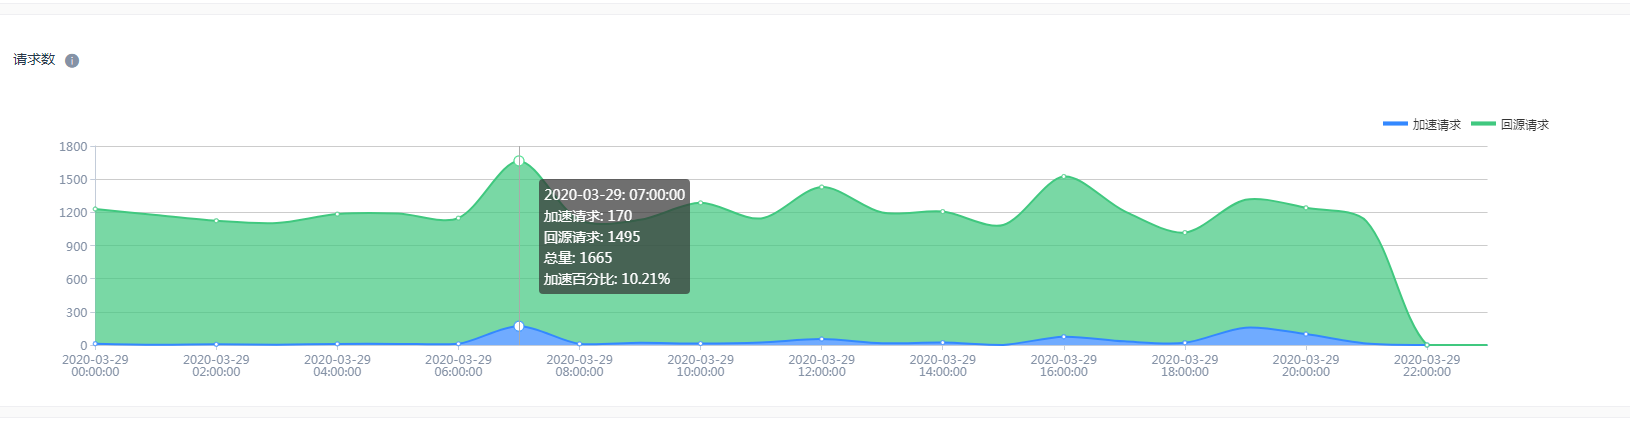This screenshot has width=1630, height=428.
Task: Select highlighted blue data point at 07:00
Action: pyautogui.click(x=519, y=326)
